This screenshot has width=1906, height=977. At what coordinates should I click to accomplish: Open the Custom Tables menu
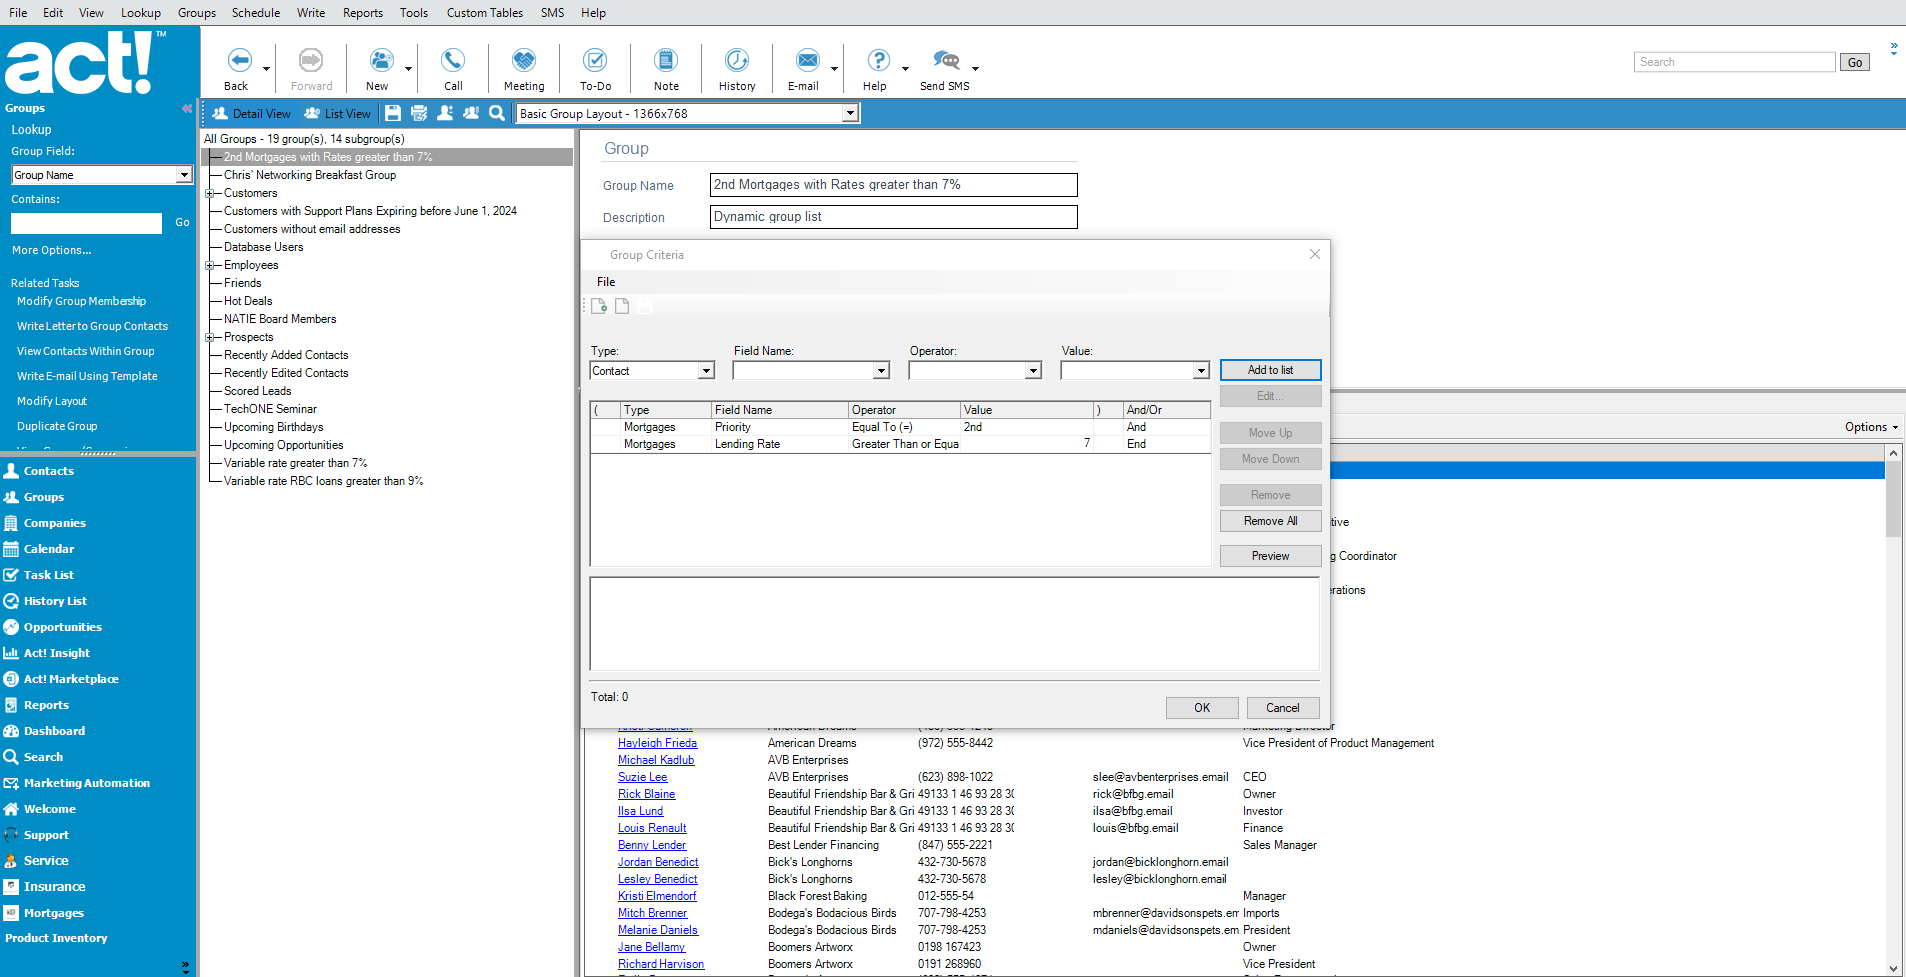coord(485,13)
